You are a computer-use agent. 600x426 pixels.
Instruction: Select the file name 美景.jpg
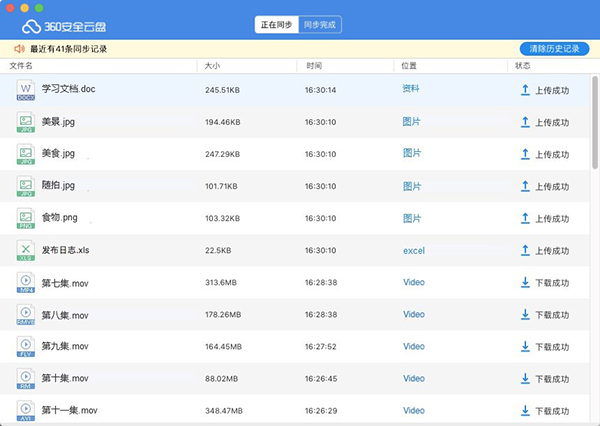[x=58, y=122]
